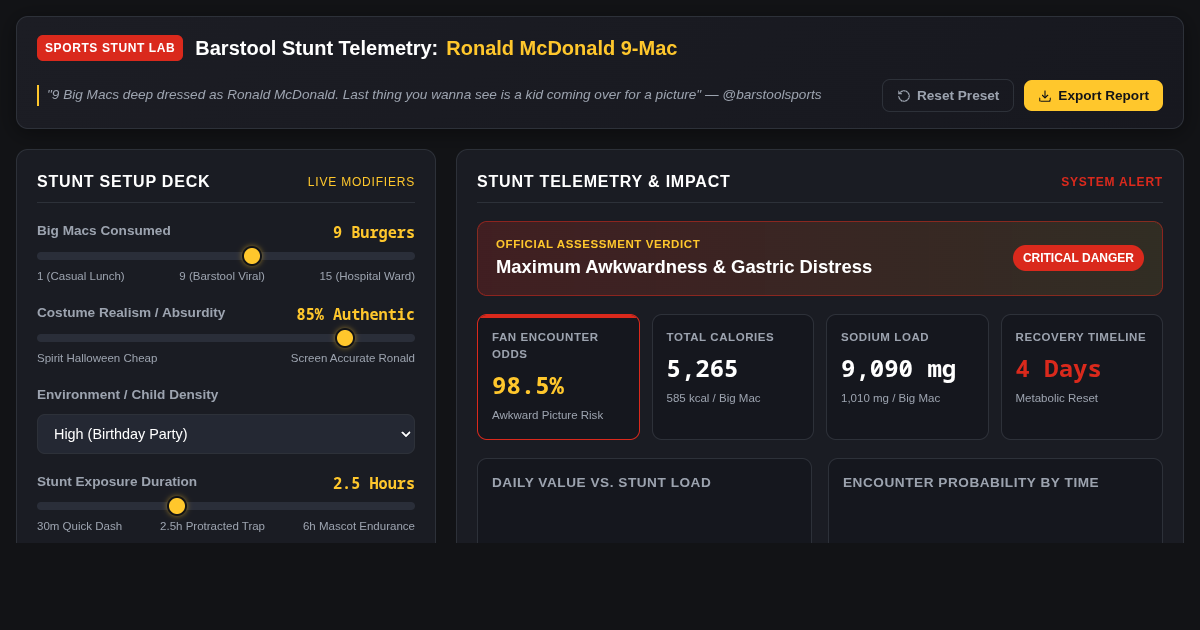Click the 'Barstool Stunt Telemetry:' heading text
Viewport: 1200px width, 630px height.
pos(317,48)
